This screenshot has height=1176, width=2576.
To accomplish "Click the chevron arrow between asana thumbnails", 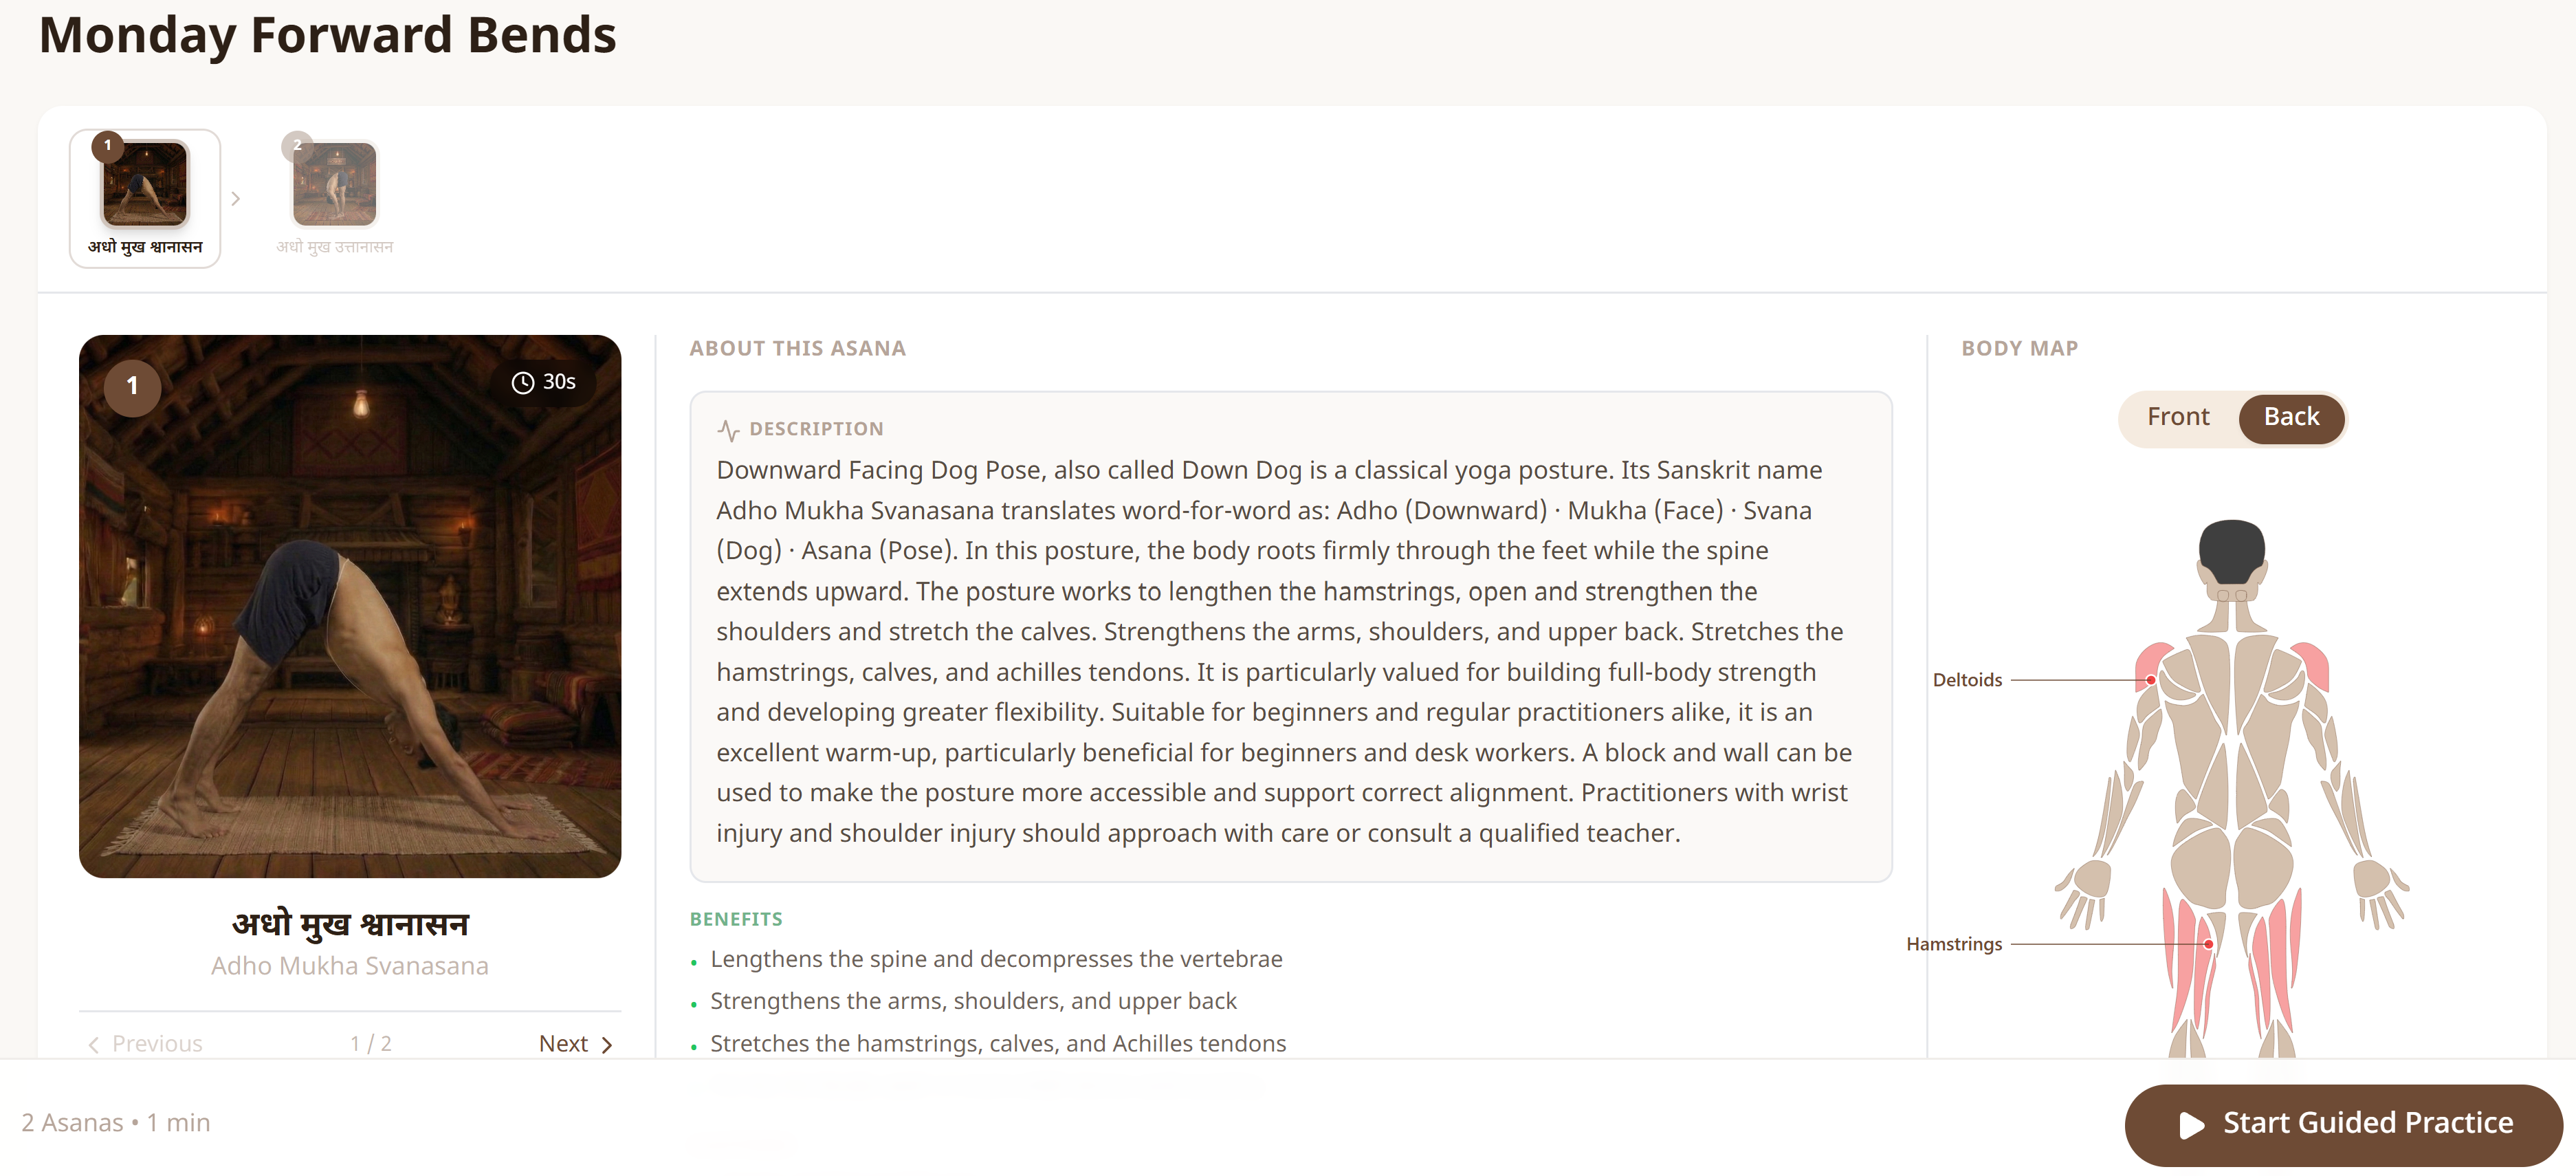I will [x=236, y=199].
